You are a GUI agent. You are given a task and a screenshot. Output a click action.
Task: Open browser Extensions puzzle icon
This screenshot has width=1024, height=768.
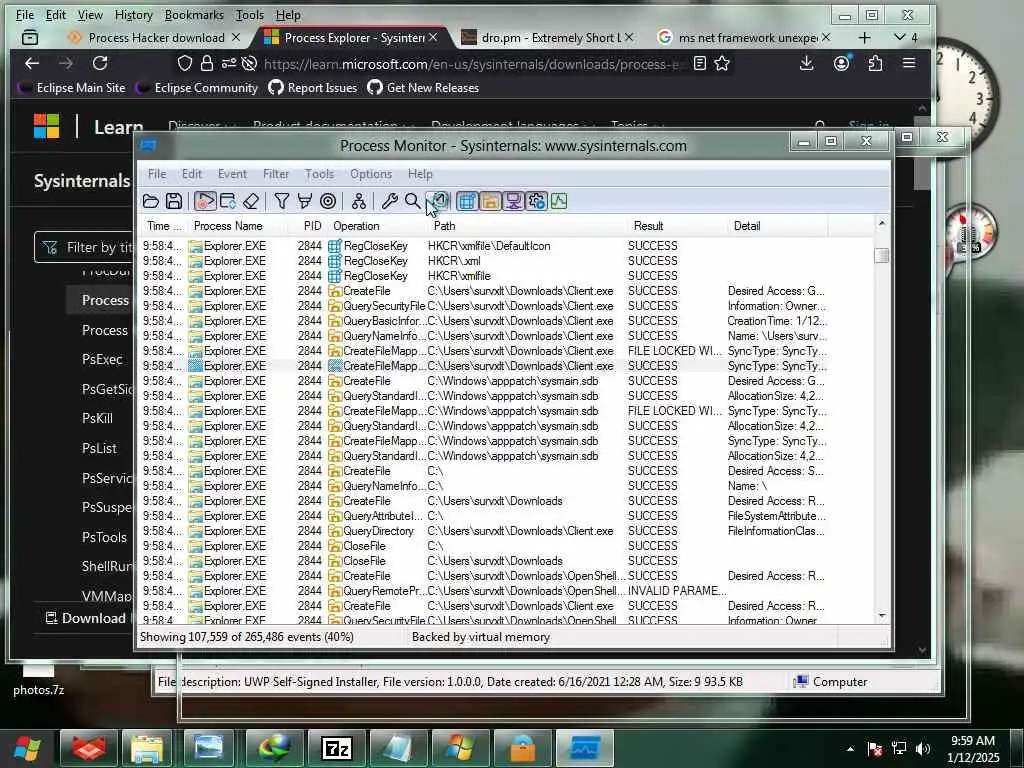[x=875, y=63]
